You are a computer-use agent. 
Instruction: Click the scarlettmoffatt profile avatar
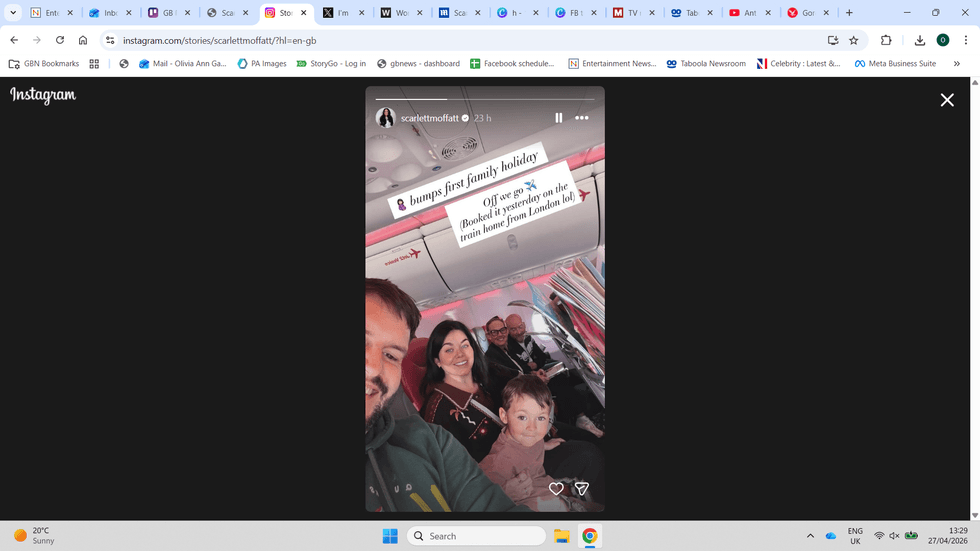(385, 118)
